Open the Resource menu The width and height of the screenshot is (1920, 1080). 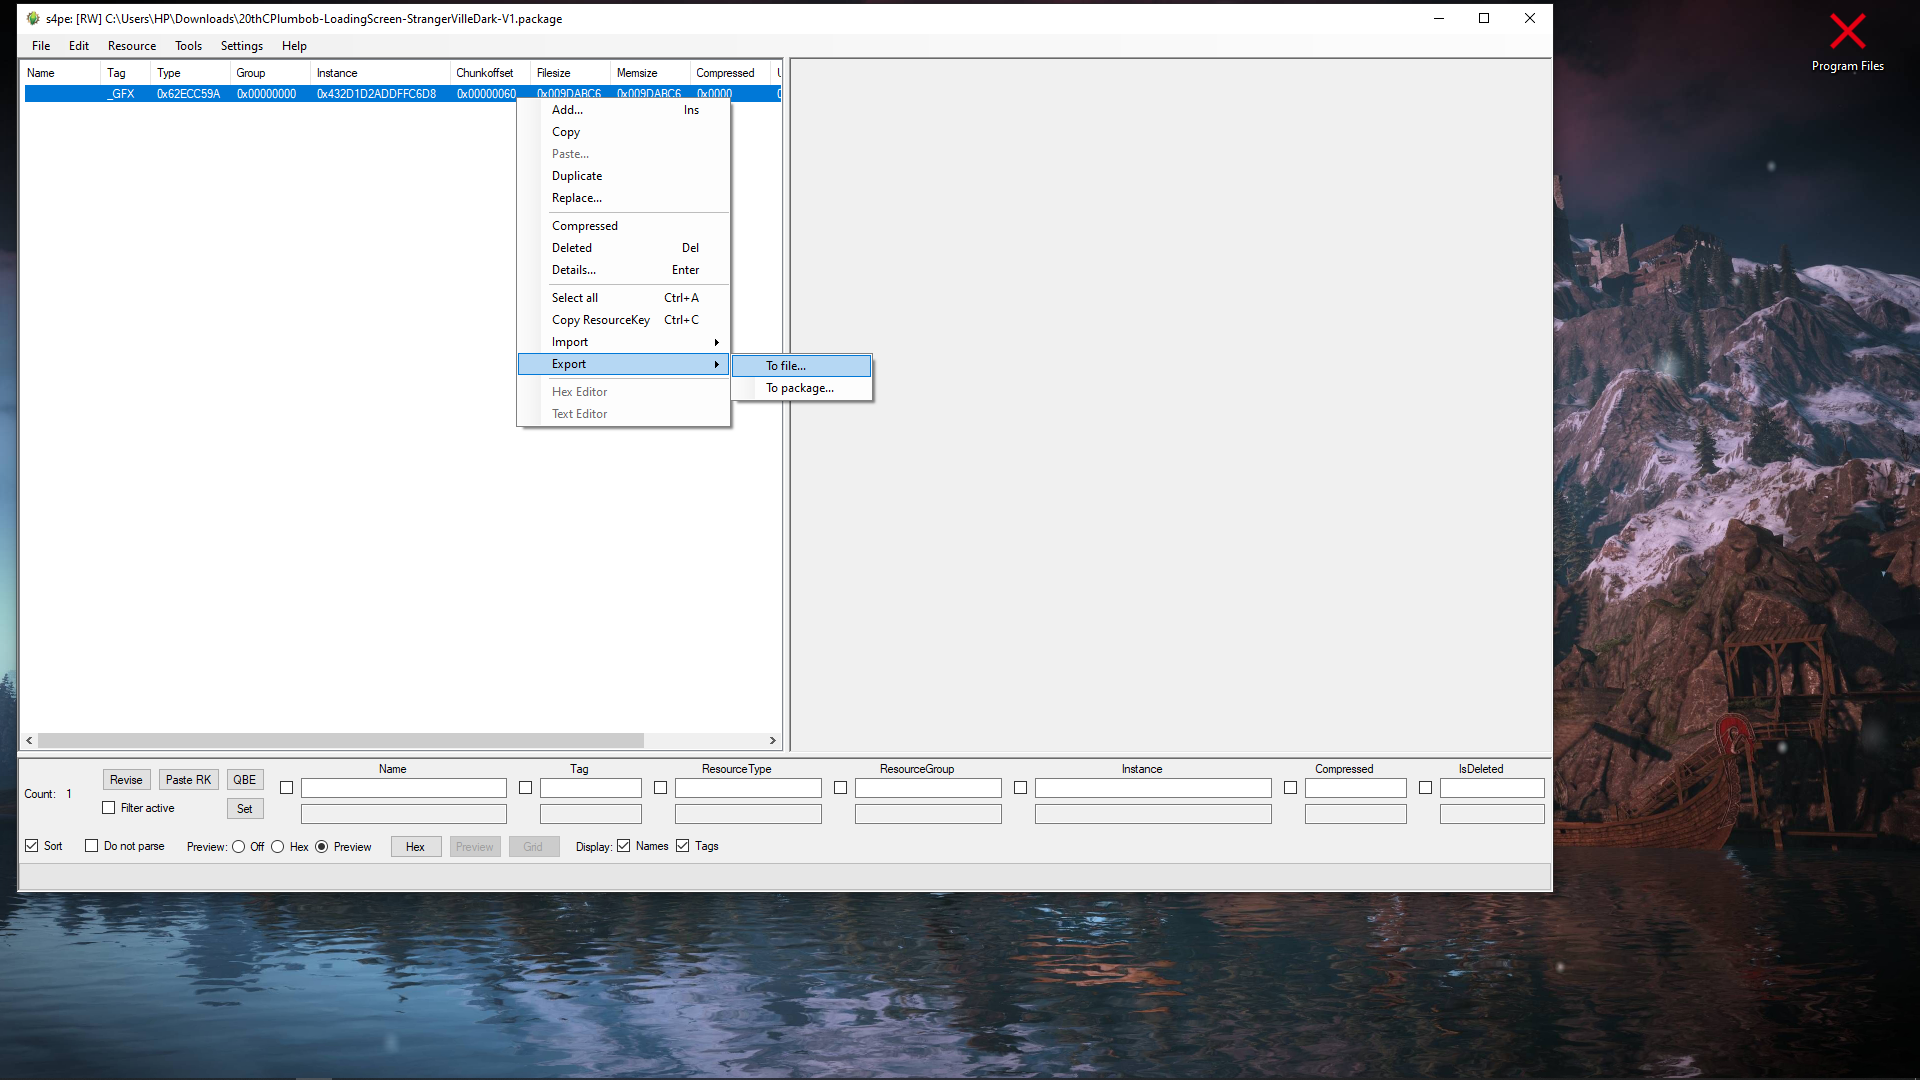click(131, 46)
